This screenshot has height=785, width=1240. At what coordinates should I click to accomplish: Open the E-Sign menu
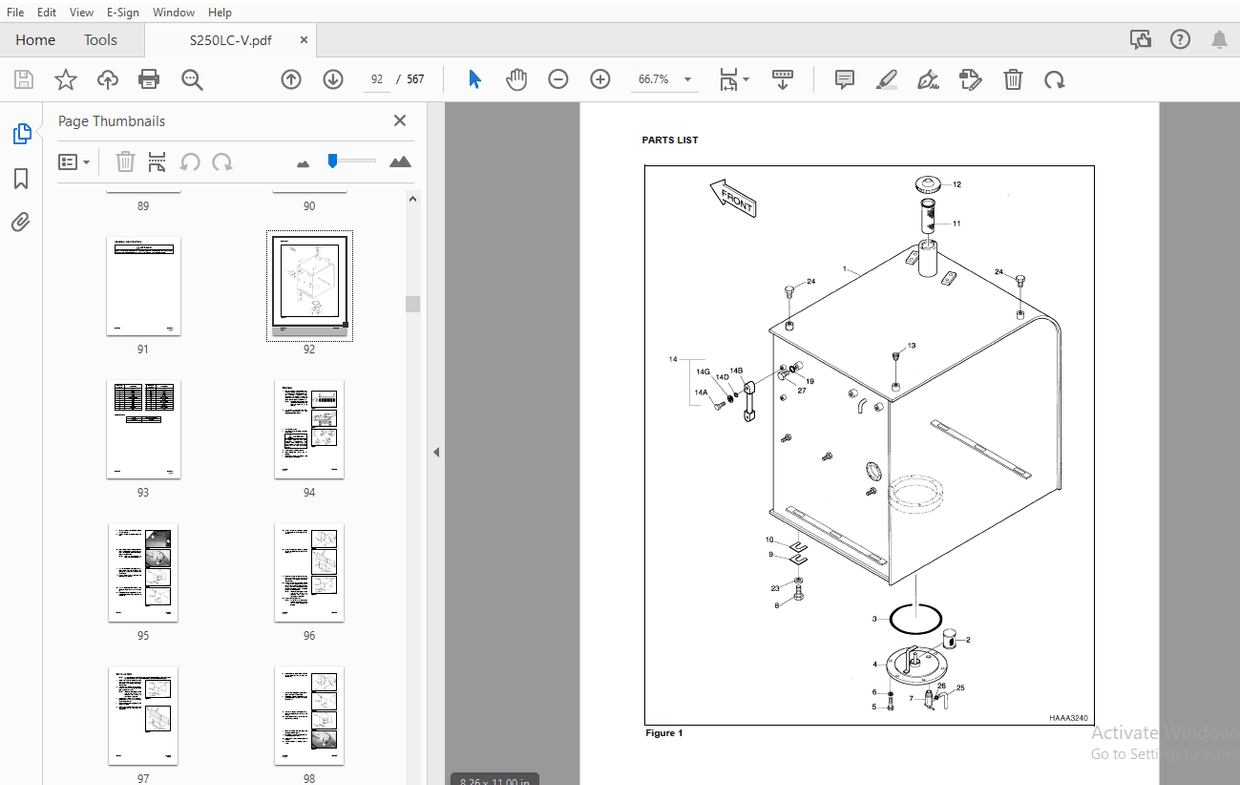pos(123,12)
